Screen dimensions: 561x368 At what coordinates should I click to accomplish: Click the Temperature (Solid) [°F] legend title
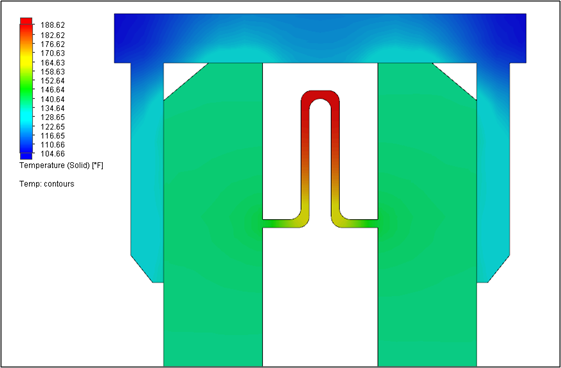tap(61, 165)
